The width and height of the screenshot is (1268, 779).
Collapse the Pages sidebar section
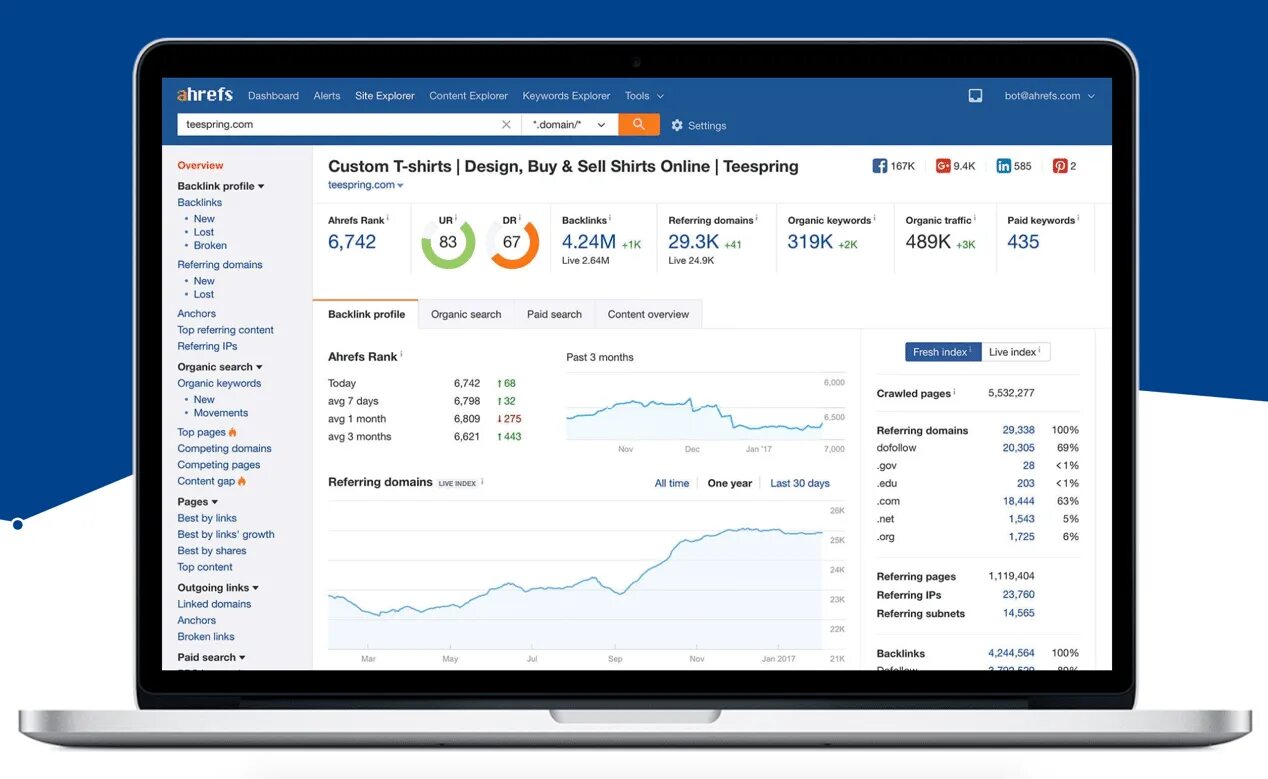[197, 502]
